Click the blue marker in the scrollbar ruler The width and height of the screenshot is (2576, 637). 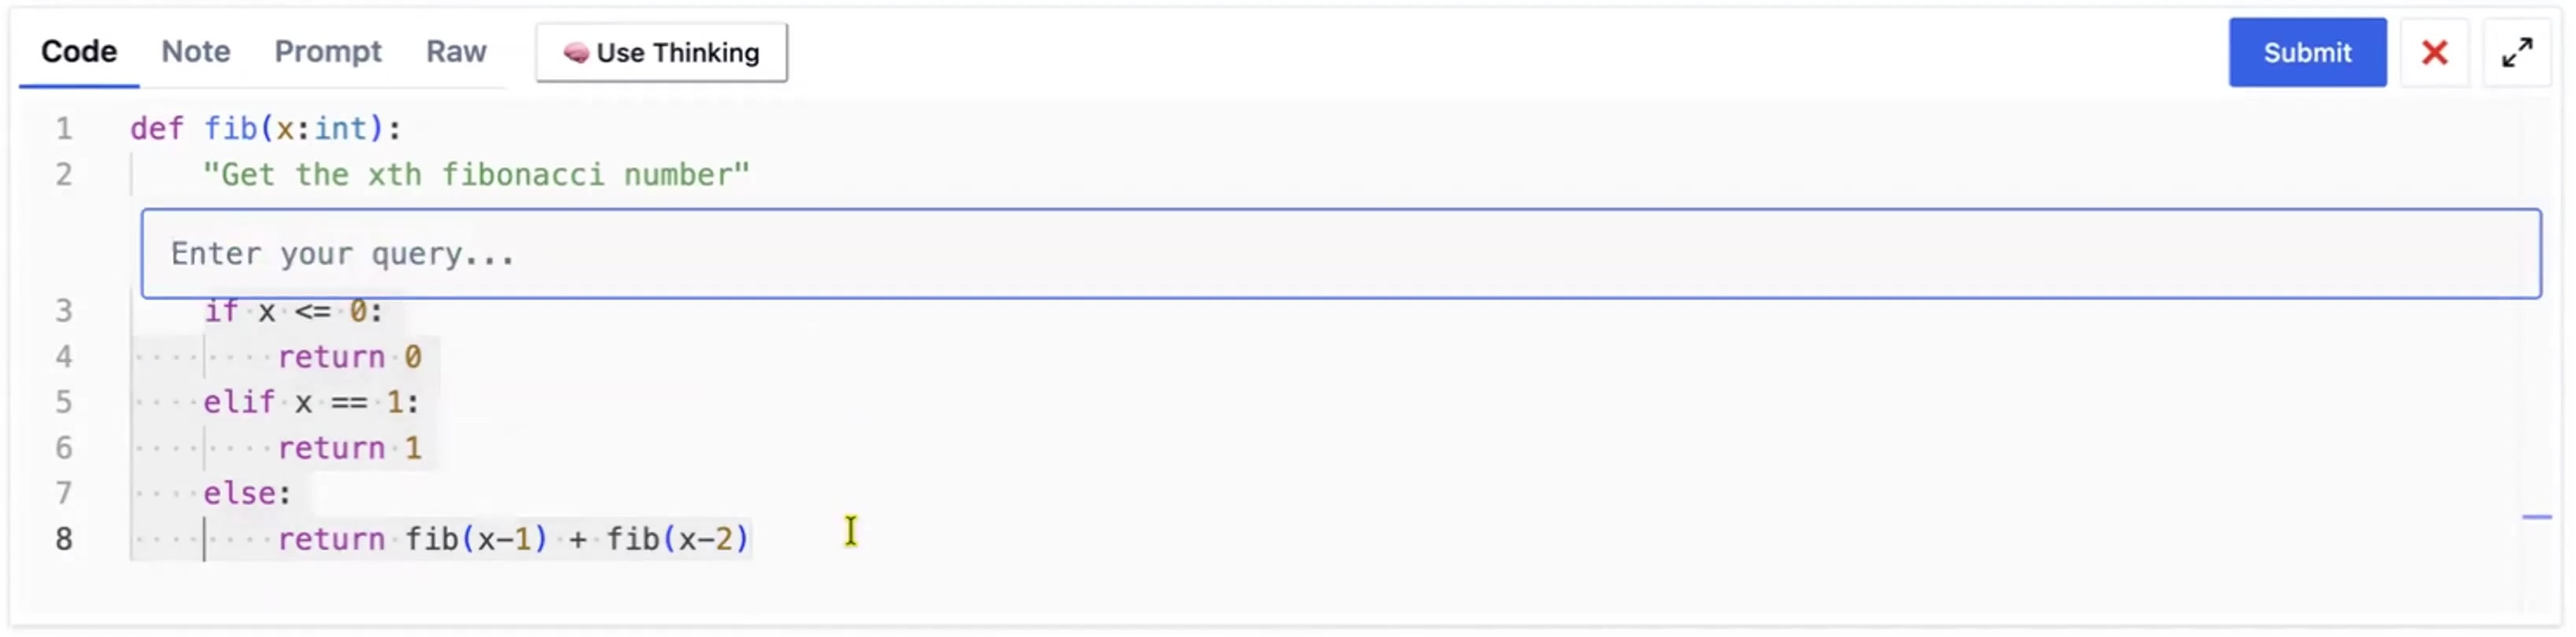click(2536, 517)
